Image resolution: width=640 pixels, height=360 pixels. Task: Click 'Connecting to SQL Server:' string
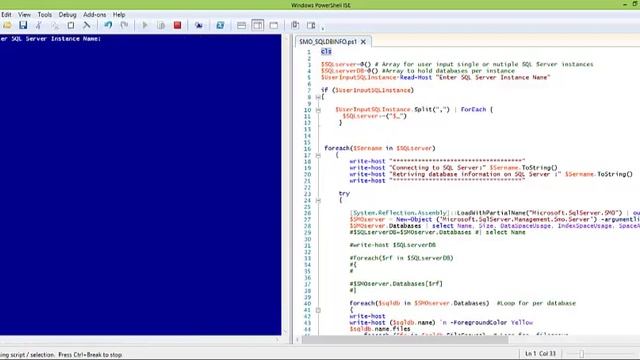[x=438, y=168]
